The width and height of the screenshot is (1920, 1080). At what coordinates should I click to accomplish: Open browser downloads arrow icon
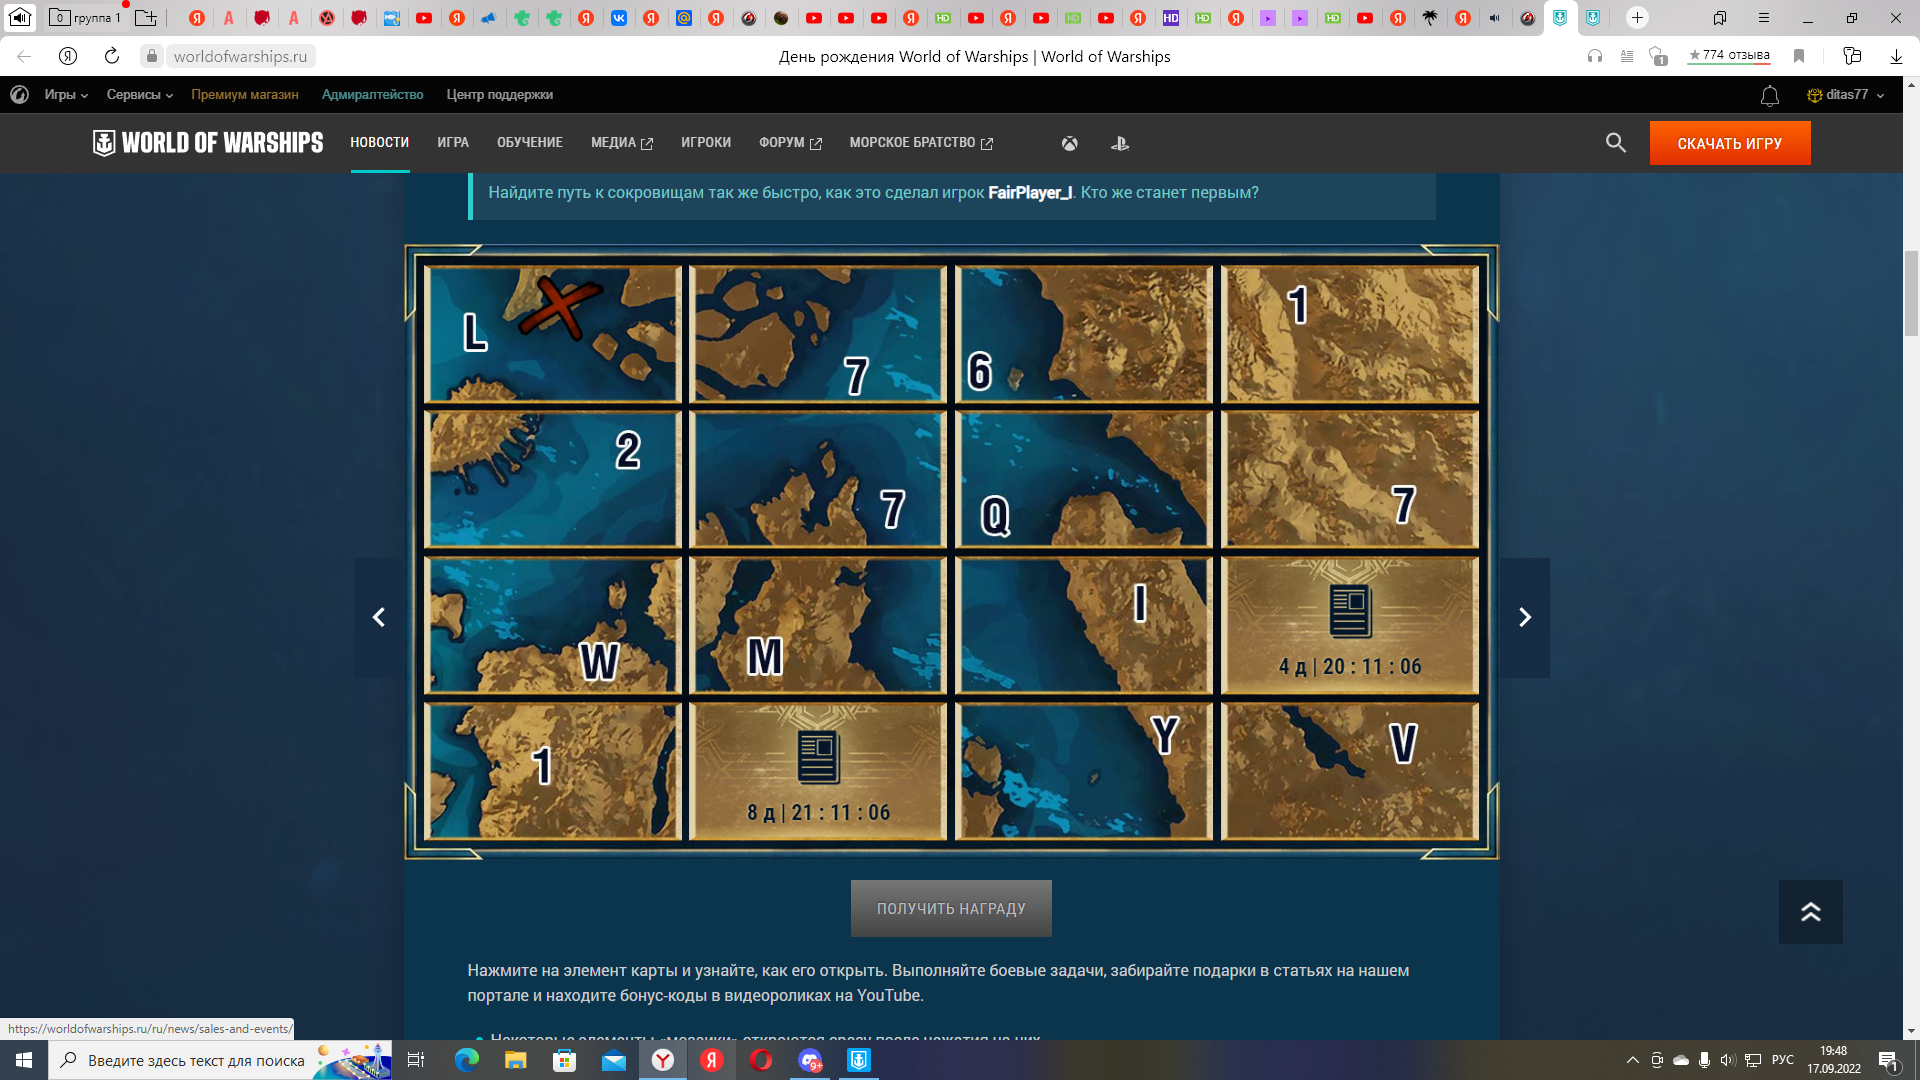click(1896, 56)
